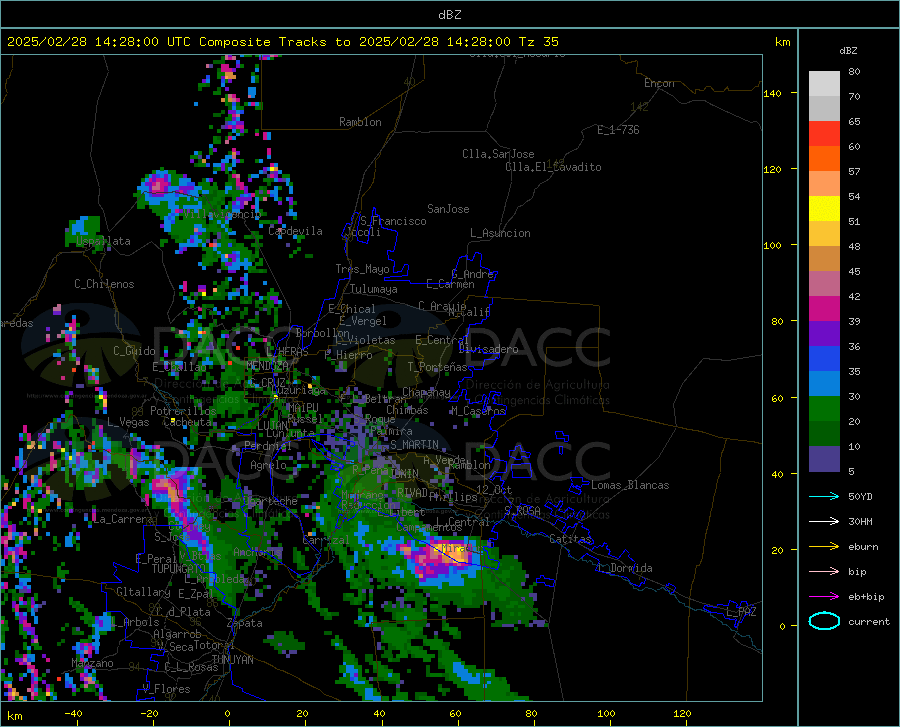Click the 'Clla.El_Cavadito' map label
The image size is (900, 727).
point(553,167)
